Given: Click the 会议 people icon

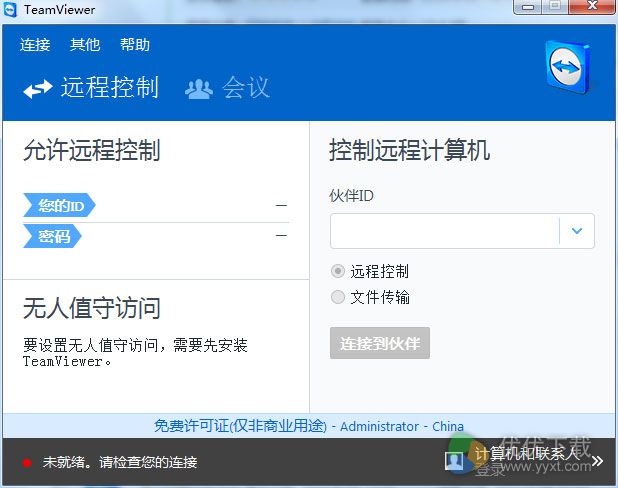Looking at the screenshot, I should (199, 89).
